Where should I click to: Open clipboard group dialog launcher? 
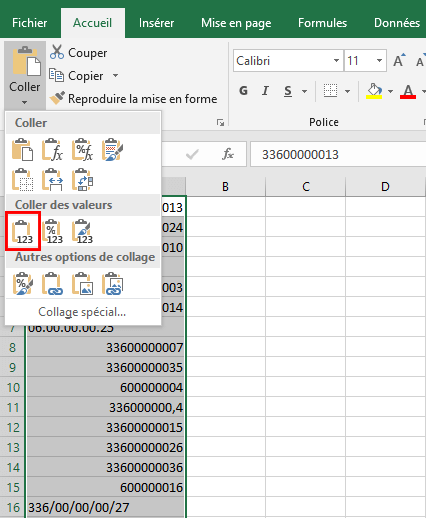(220, 122)
